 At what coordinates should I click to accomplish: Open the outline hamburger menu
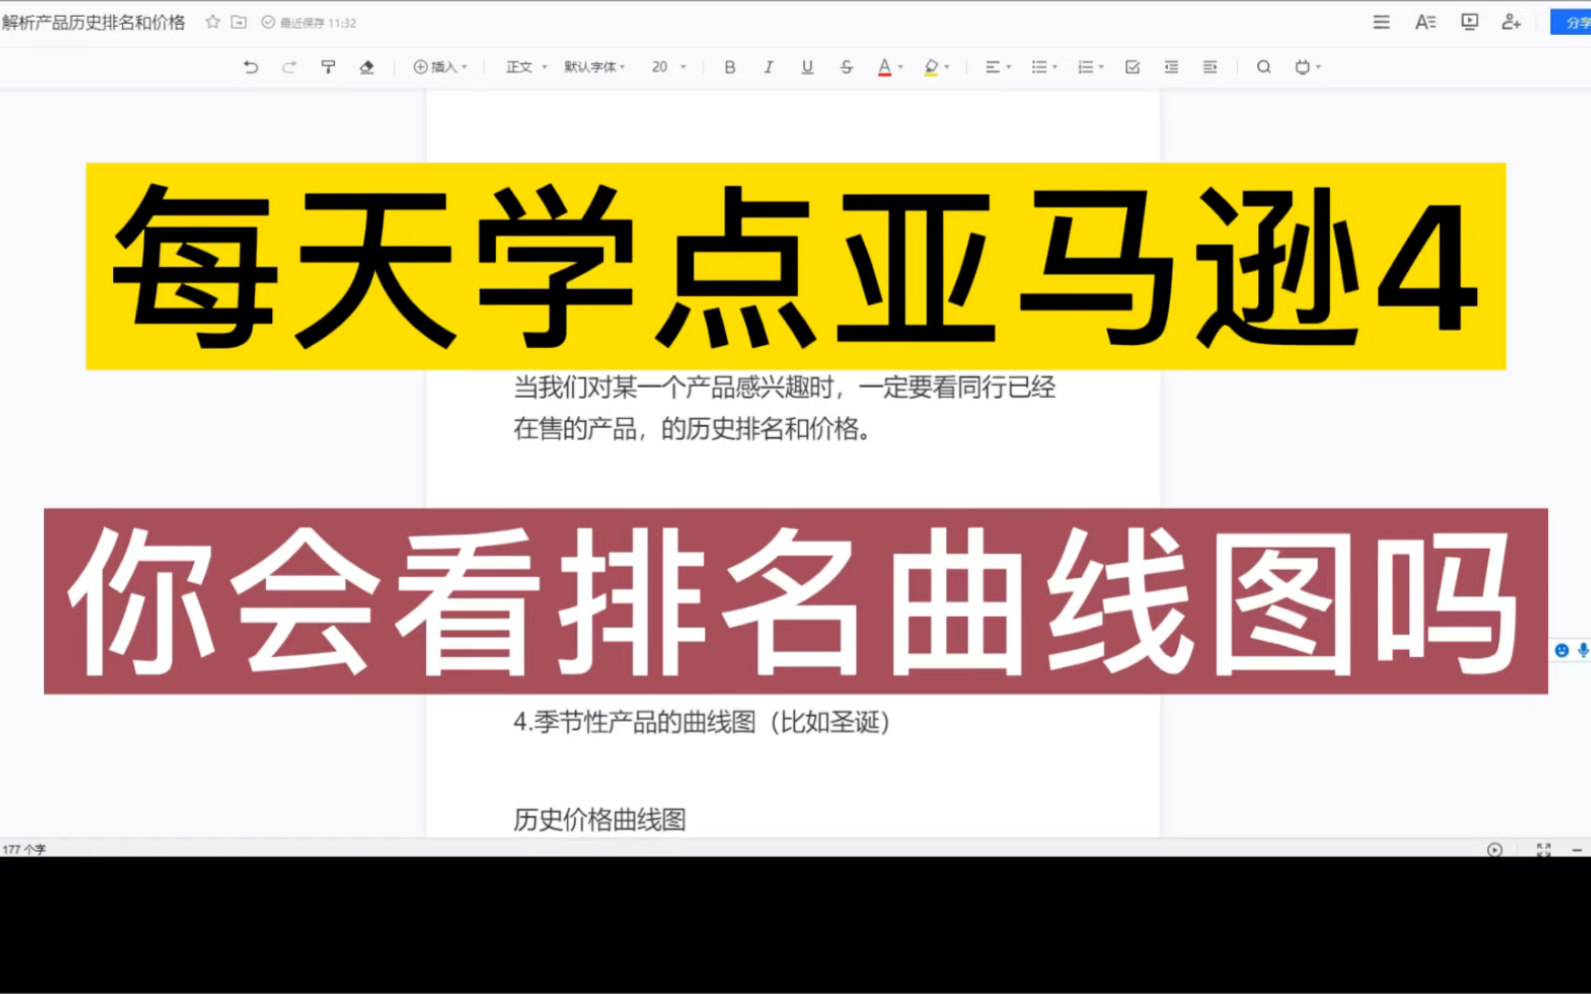(x=1381, y=22)
